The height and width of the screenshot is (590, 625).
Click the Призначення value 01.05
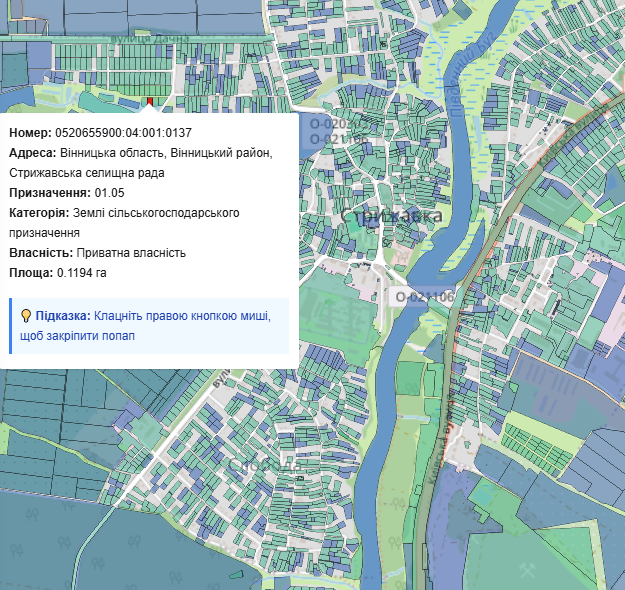(109, 193)
